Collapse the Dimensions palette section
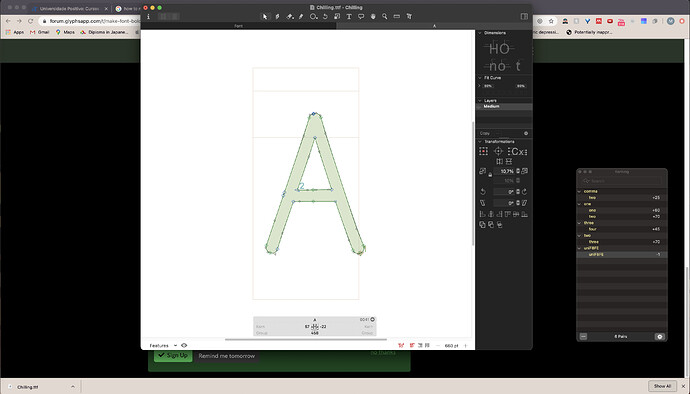690x394 pixels. (x=480, y=33)
